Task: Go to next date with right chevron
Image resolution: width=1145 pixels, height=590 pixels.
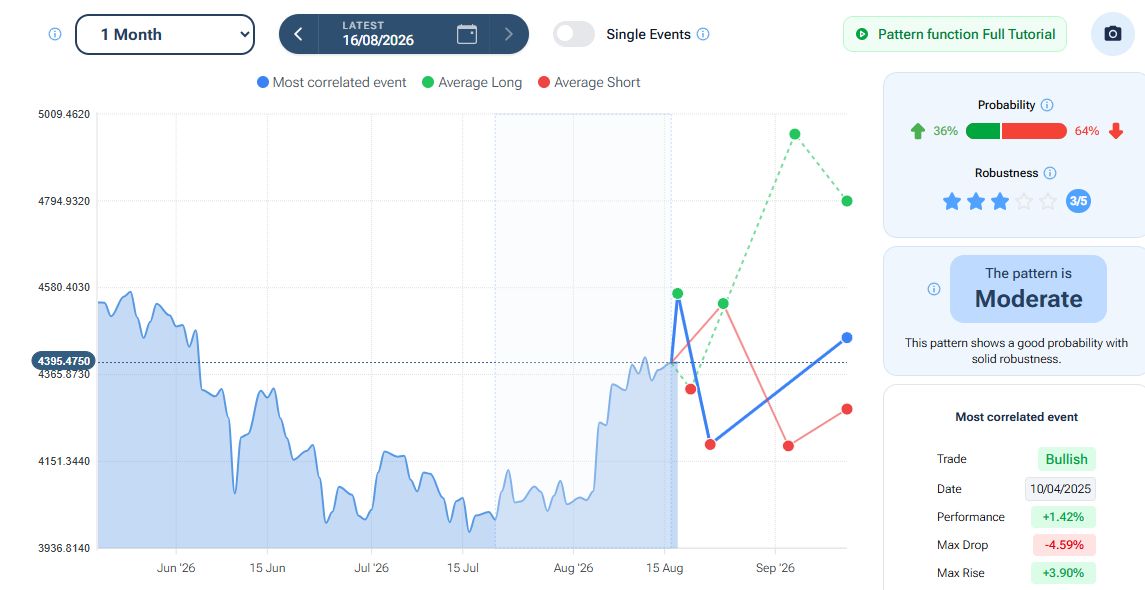Action: (509, 34)
